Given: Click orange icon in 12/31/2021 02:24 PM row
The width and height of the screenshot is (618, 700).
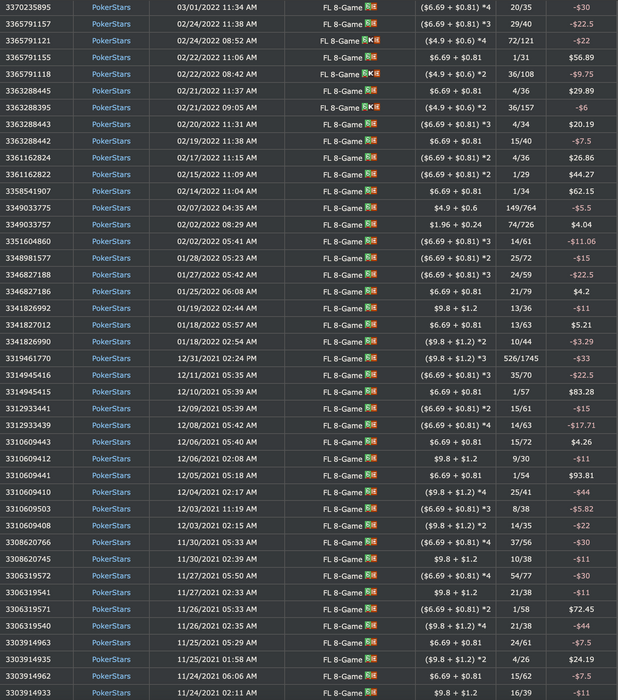Looking at the screenshot, I should click(x=374, y=358).
